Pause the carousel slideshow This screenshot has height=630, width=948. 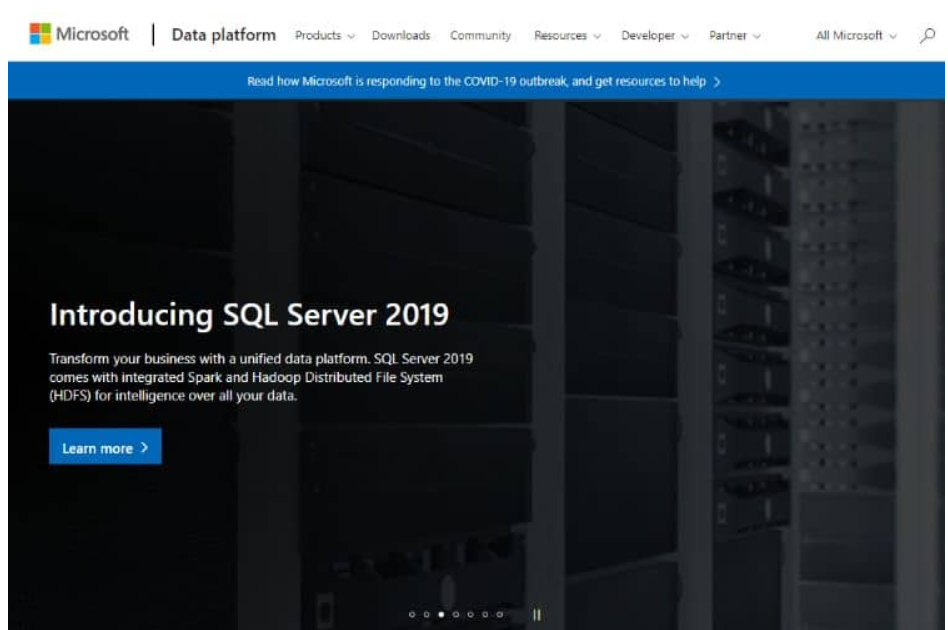click(x=536, y=615)
